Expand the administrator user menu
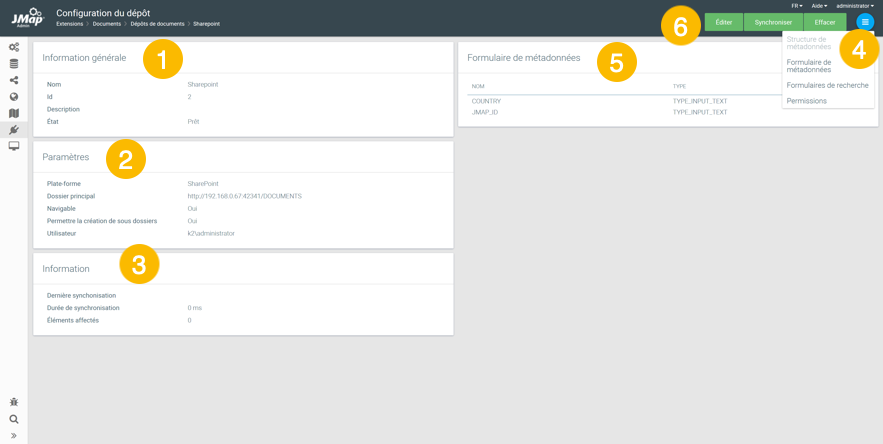The image size is (883, 444). [855, 6]
